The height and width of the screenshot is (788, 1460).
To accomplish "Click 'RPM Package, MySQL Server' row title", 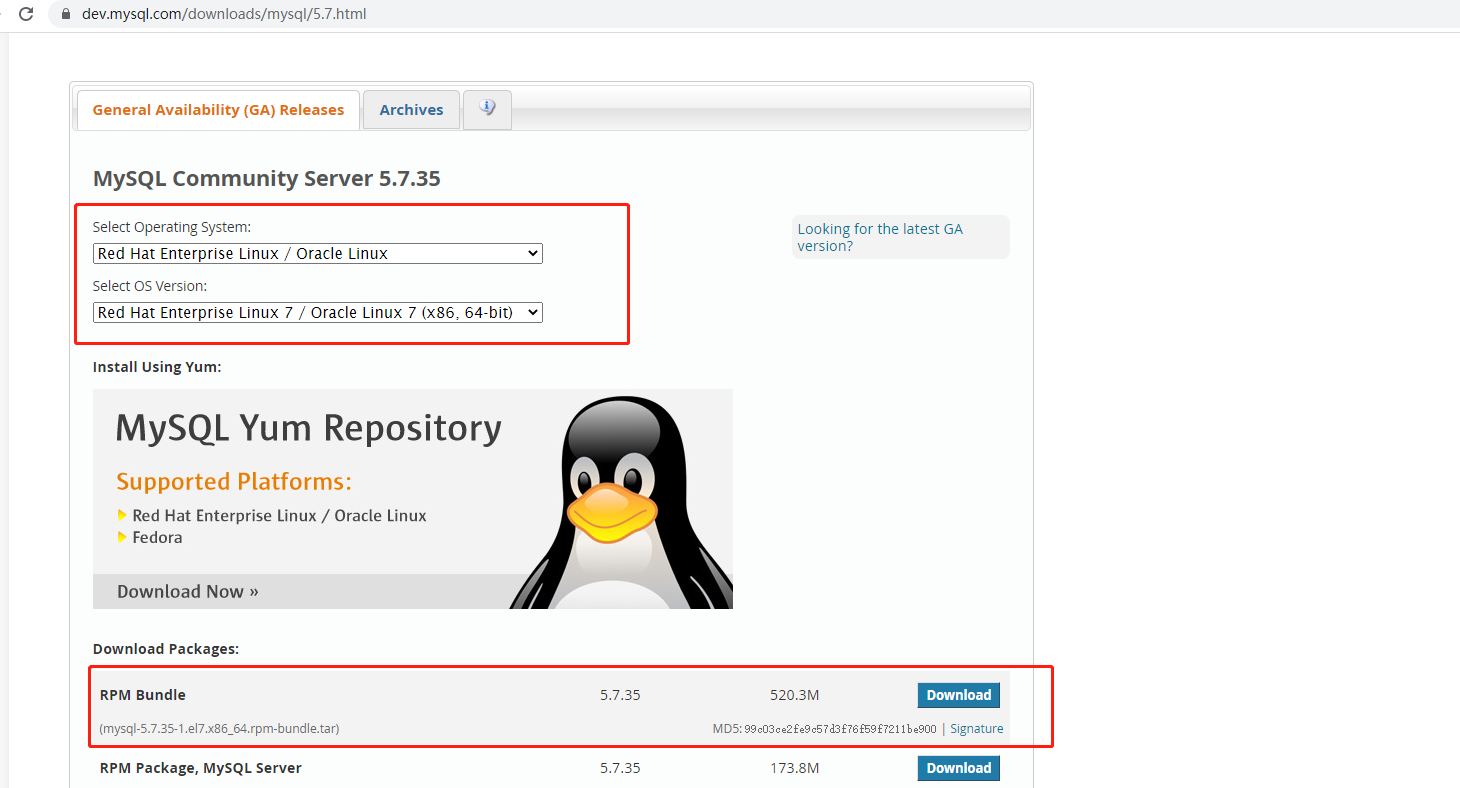I will coord(201,768).
